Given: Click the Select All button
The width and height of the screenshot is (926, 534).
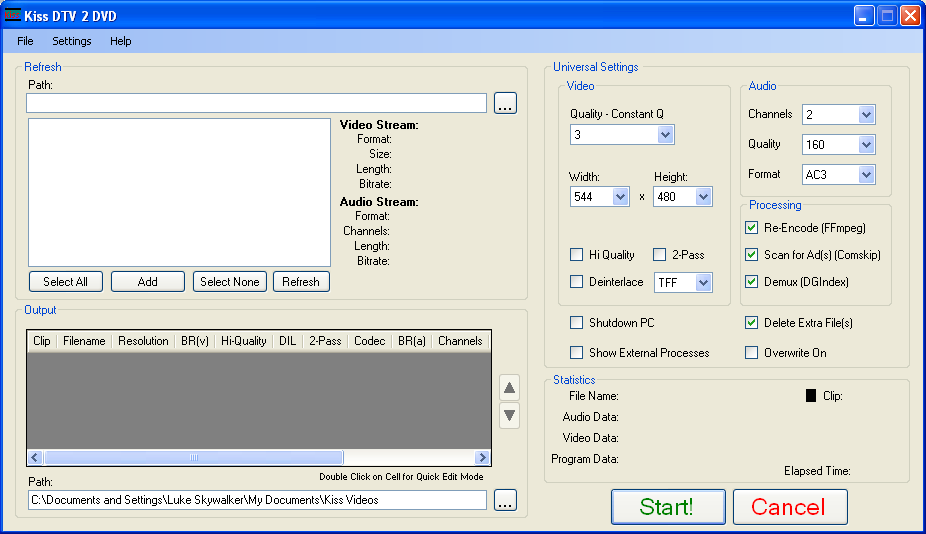Looking at the screenshot, I should [66, 282].
